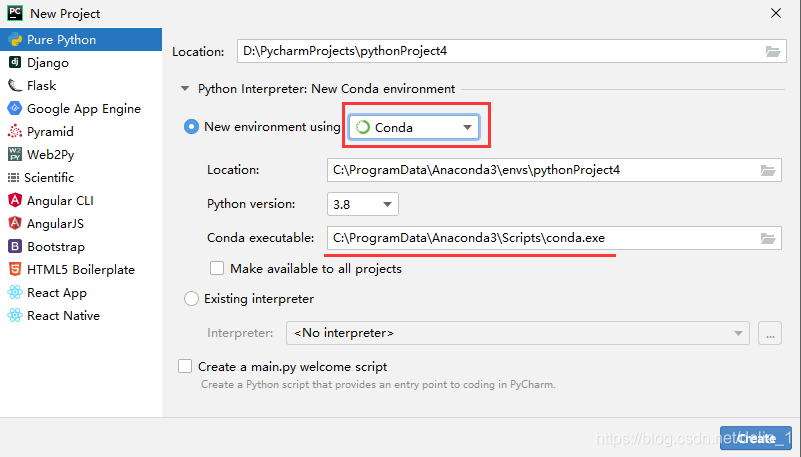Image resolution: width=801 pixels, height=457 pixels.
Task: Select Pyramid project type
Action: (81, 132)
